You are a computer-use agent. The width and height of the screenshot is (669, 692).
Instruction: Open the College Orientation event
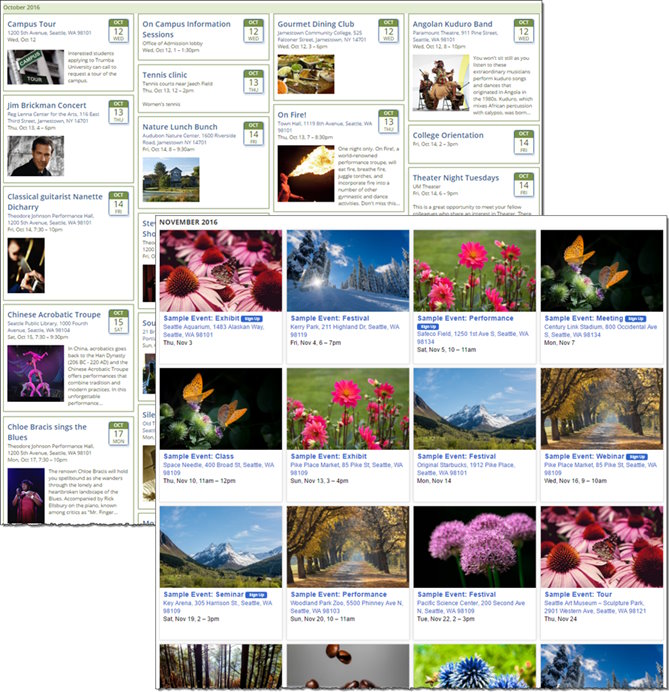pos(448,135)
